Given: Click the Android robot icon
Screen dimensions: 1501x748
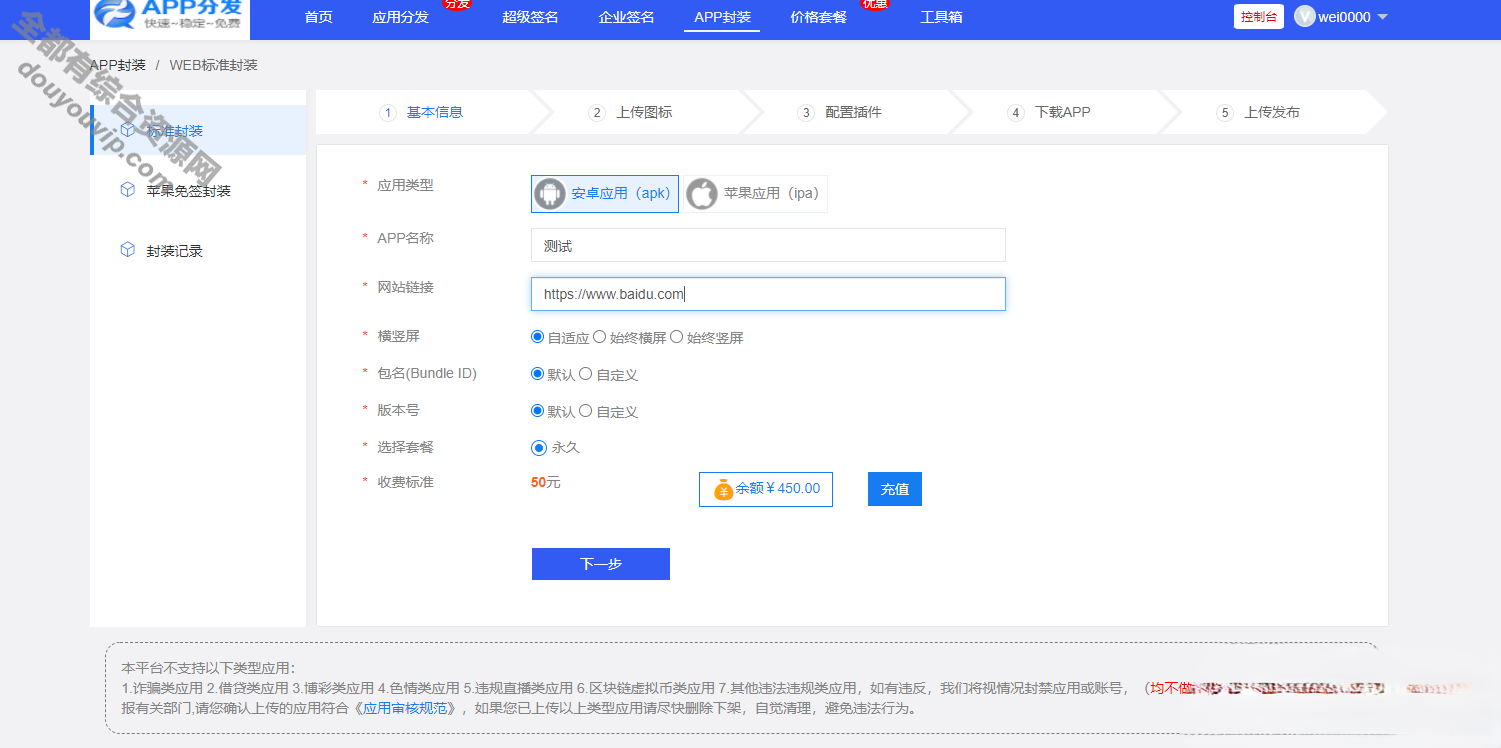Looking at the screenshot, I should (550, 194).
